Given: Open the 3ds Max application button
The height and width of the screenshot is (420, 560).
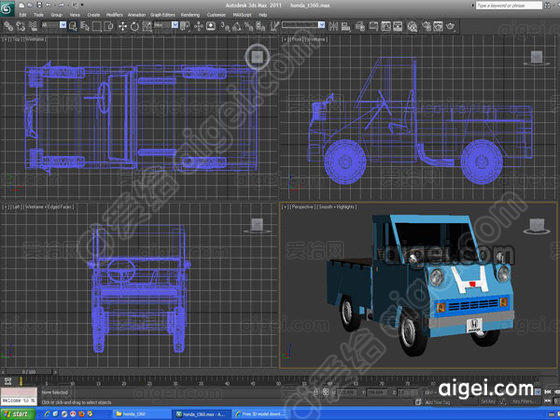Looking at the screenshot, I should [7, 8].
